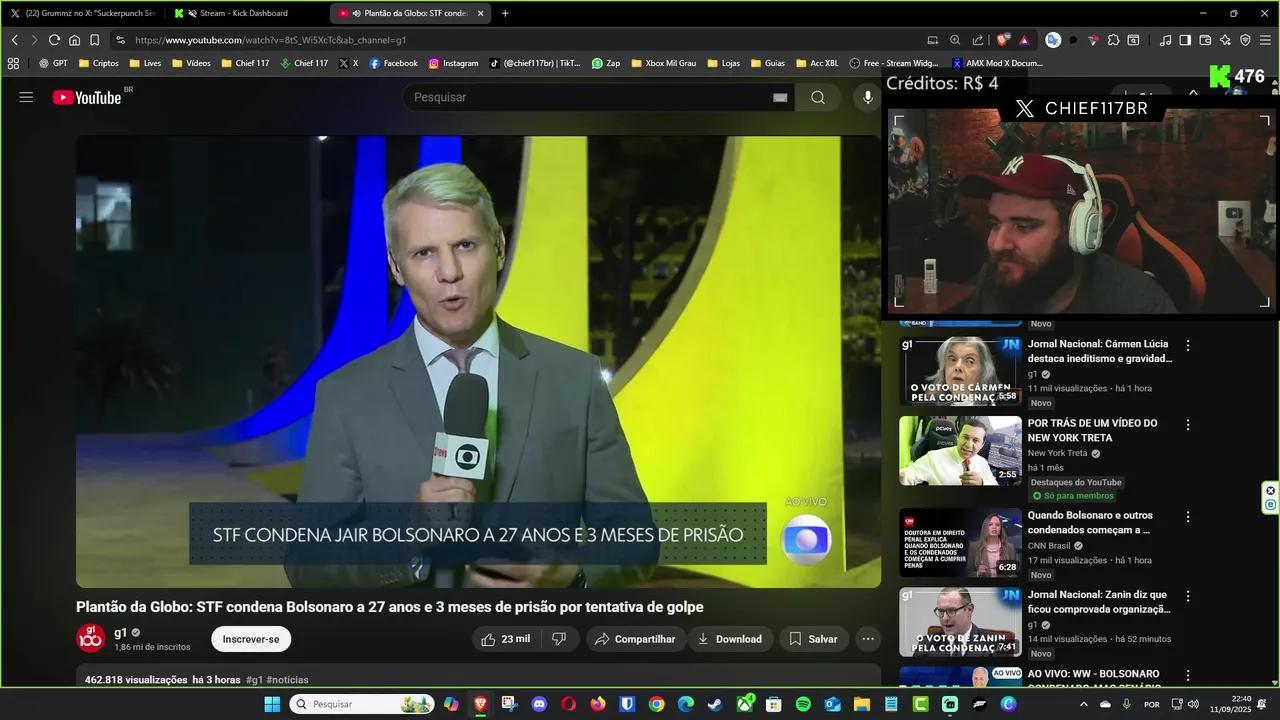The width and height of the screenshot is (1280, 720).
Task: Open more options for Cármen Lúcia video
Action: tap(1188, 345)
